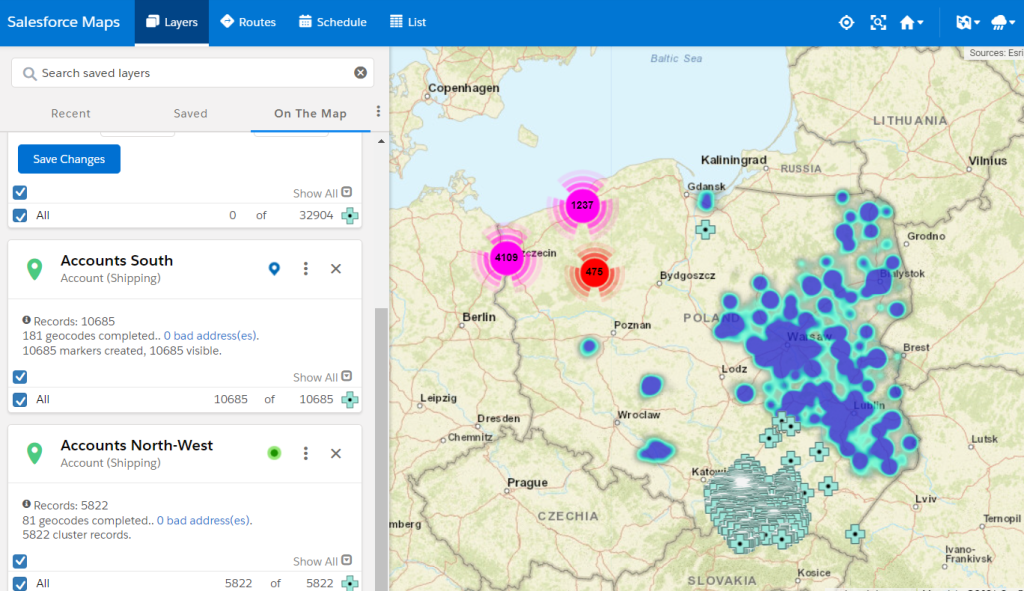Click the Accounts South layer title
Viewport: 1024px width, 591px height.
coord(117,261)
